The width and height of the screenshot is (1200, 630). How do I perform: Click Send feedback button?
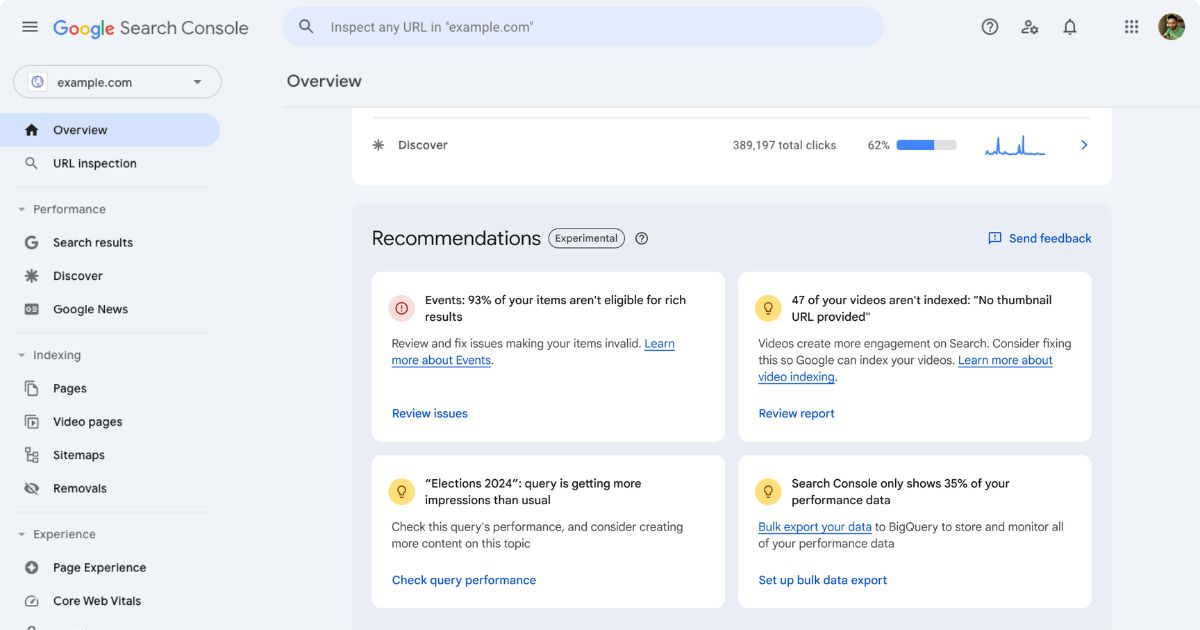click(x=1040, y=238)
